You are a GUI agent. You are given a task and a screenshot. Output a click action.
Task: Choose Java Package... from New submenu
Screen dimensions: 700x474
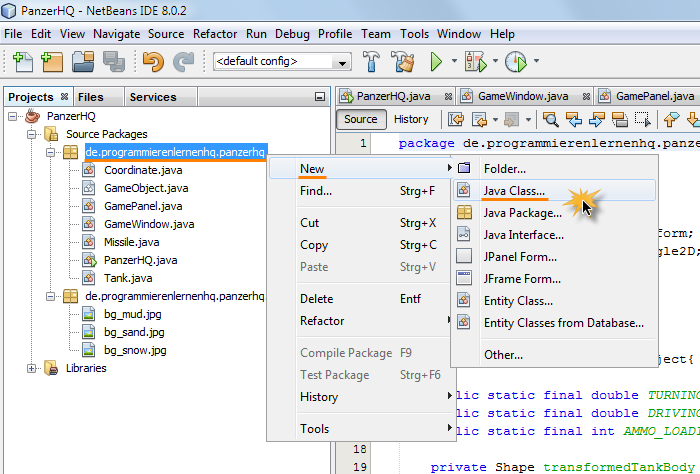click(x=554, y=213)
